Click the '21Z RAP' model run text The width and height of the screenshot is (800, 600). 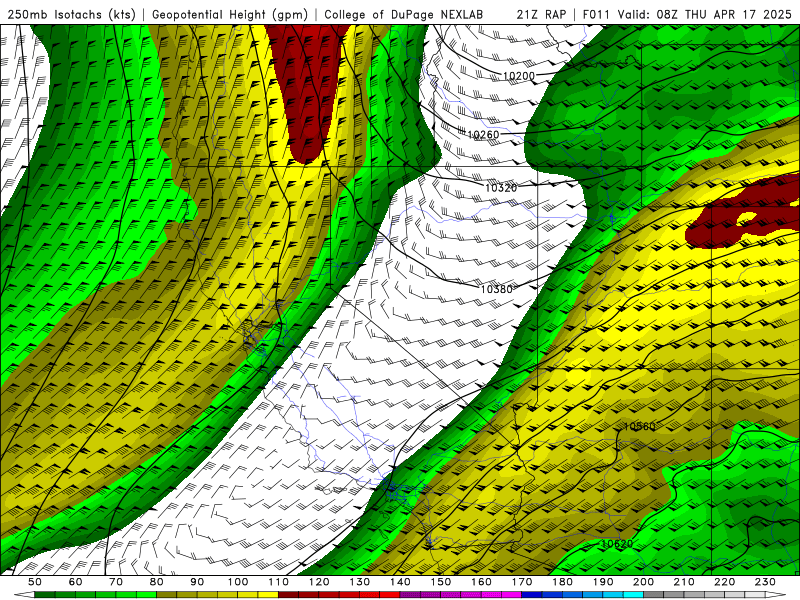[x=541, y=15]
